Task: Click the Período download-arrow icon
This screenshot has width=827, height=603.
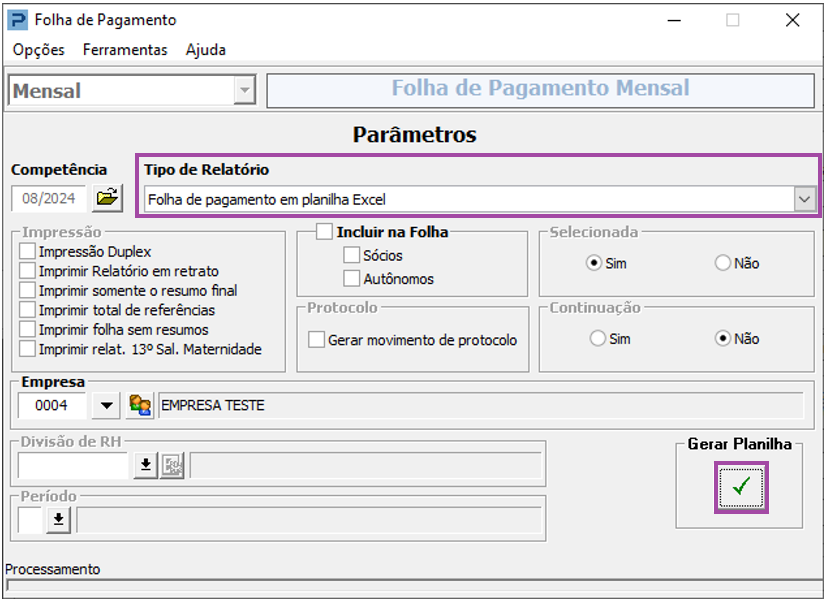Action: pos(58,518)
